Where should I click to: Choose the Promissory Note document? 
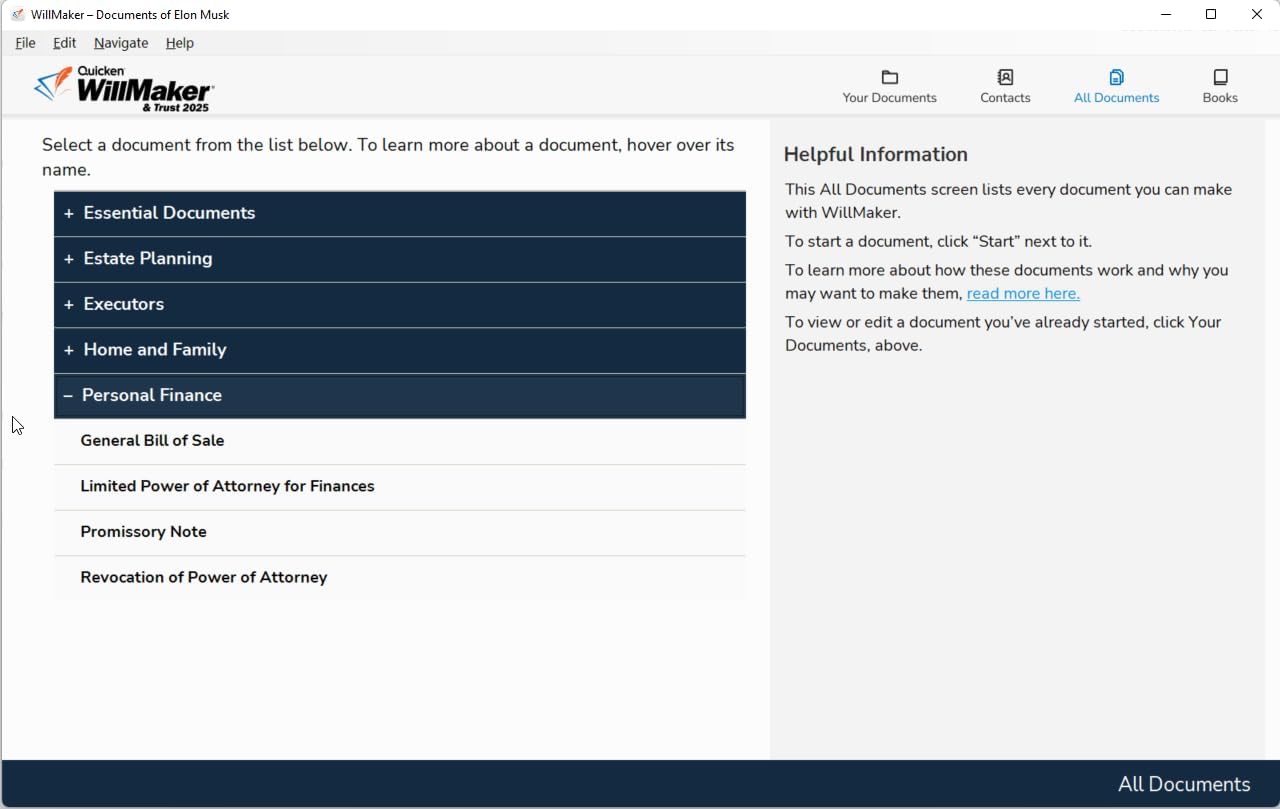(x=143, y=532)
